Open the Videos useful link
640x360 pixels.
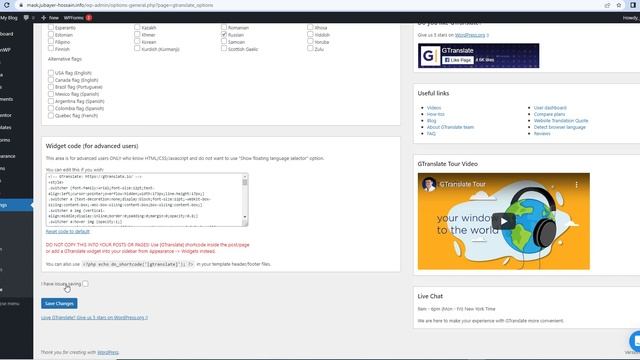(434, 108)
